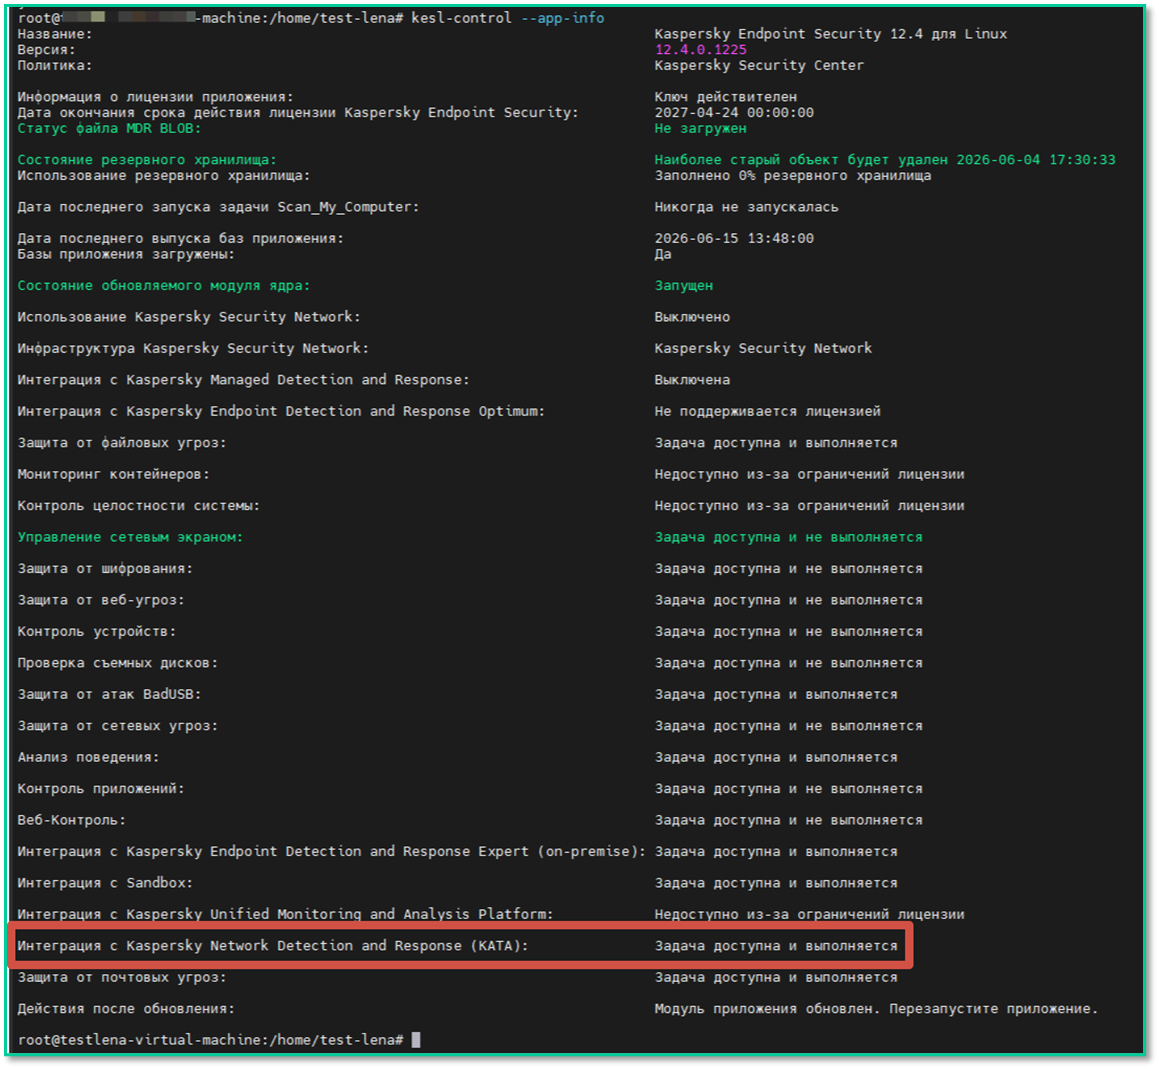Click 'Состояние обновляемого модуля ядра:' label
The image size is (1159, 1069).
[163, 285]
